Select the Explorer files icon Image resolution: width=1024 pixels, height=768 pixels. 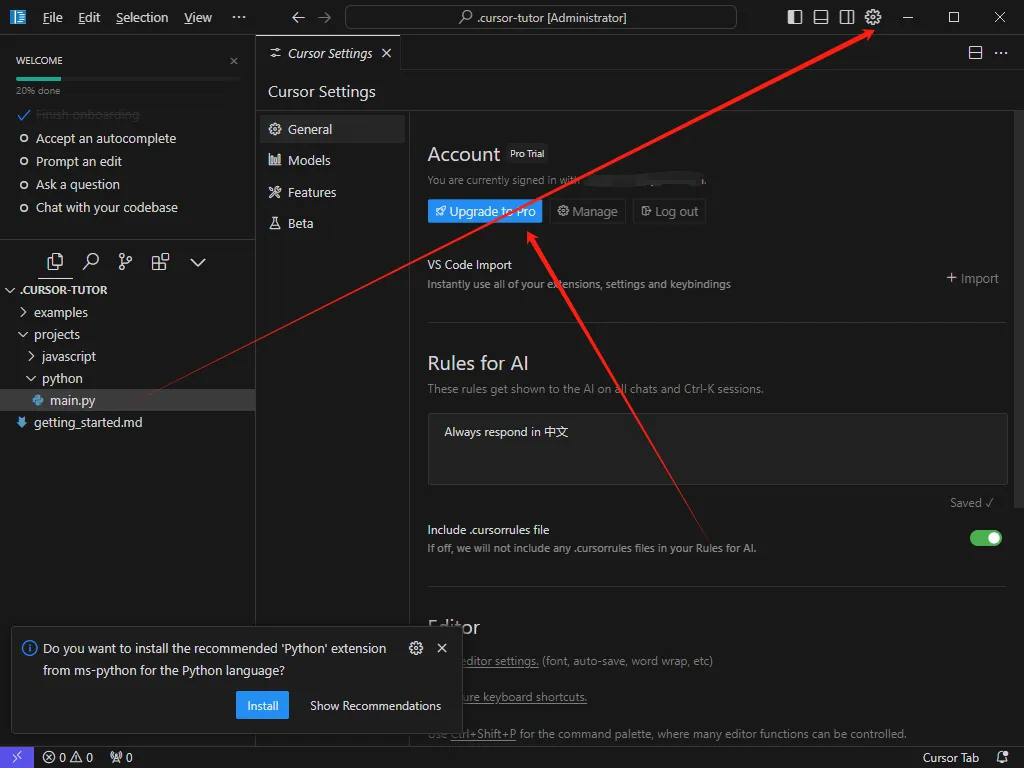[56, 262]
